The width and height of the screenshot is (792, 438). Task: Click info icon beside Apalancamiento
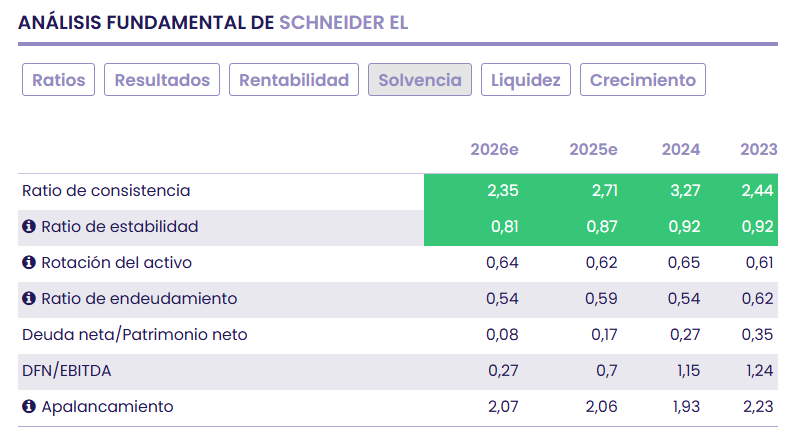29,407
